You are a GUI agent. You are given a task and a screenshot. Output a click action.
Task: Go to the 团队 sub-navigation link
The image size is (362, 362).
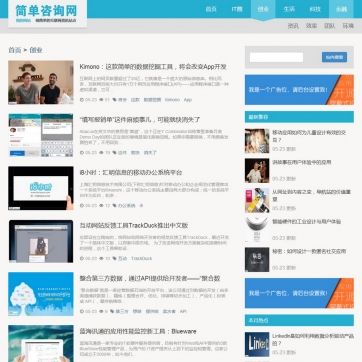pos(330,26)
